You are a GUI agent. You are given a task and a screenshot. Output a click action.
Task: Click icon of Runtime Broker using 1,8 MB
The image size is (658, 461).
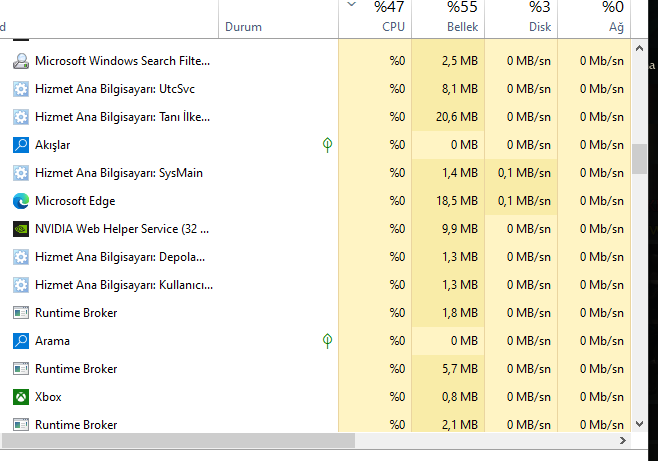tap(21, 313)
